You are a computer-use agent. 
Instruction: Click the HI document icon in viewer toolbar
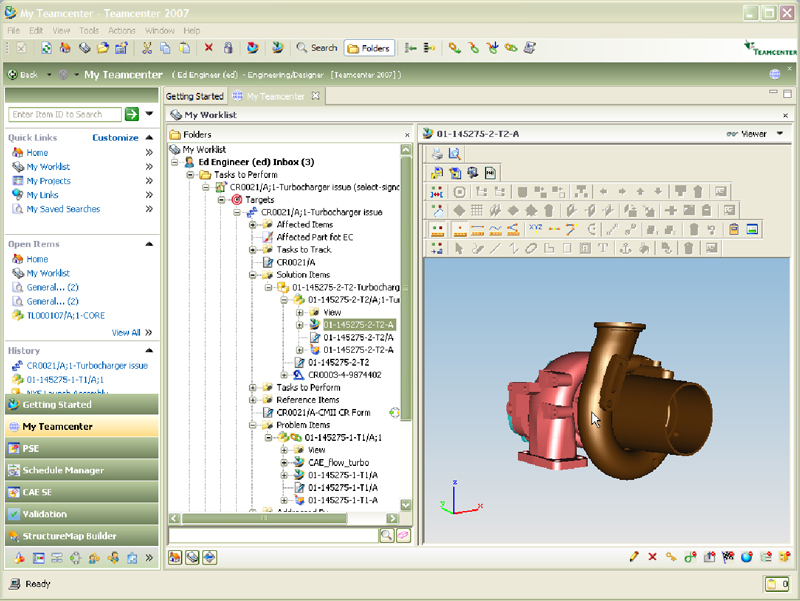point(490,173)
